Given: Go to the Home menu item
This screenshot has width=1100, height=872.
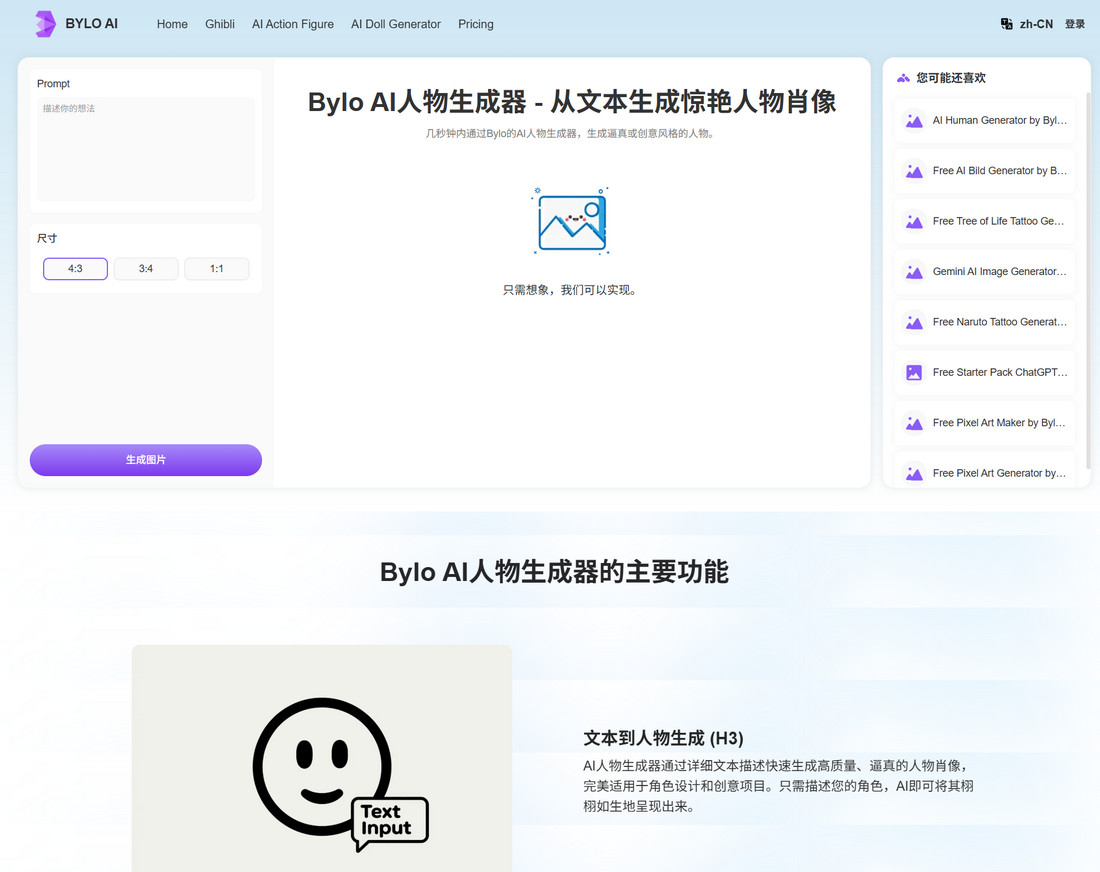Looking at the screenshot, I should (172, 24).
